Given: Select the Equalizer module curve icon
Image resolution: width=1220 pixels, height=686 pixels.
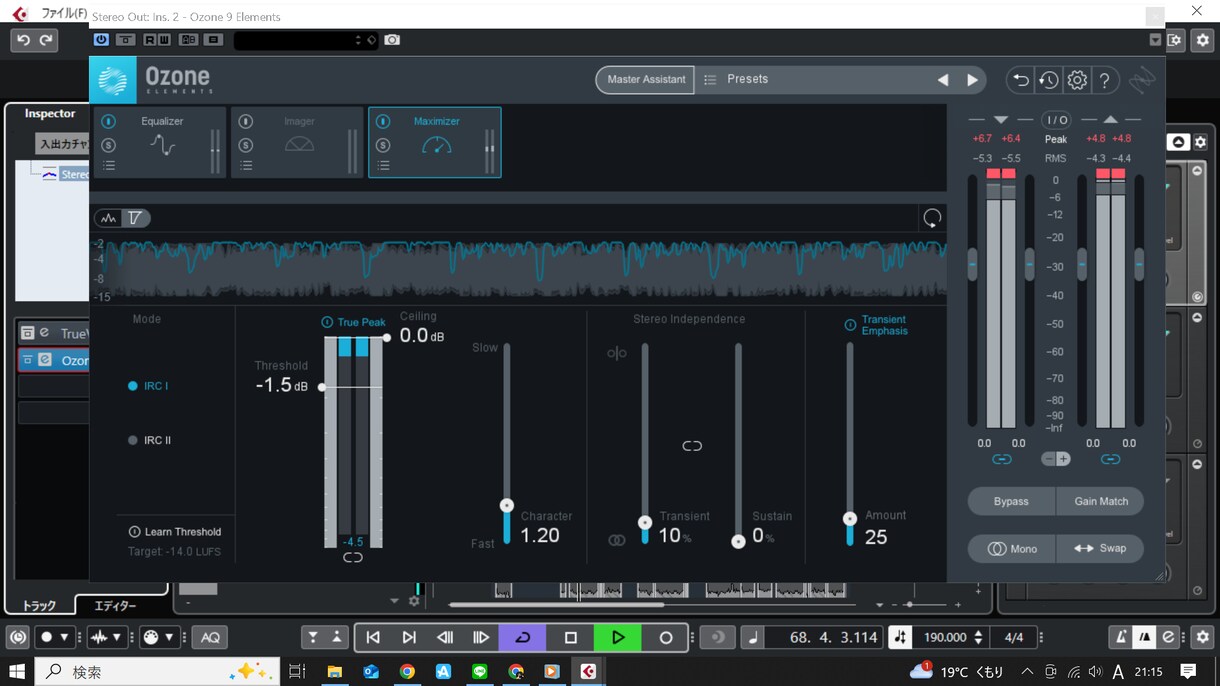Looking at the screenshot, I should point(162,146).
